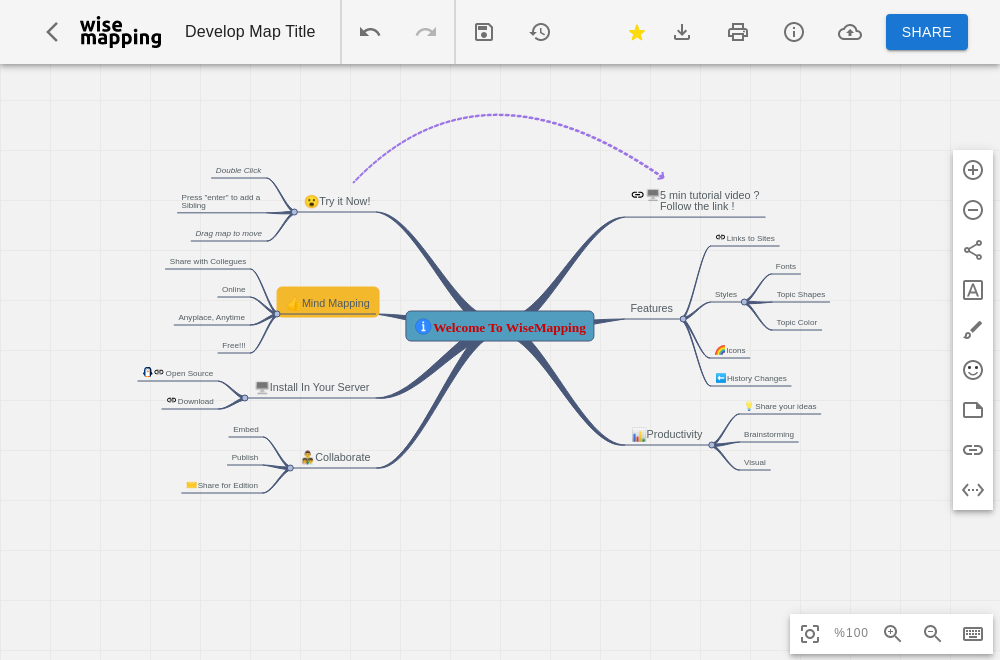The image size is (1000, 660).
Task: Select the Productivity topic
Action: point(667,435)
